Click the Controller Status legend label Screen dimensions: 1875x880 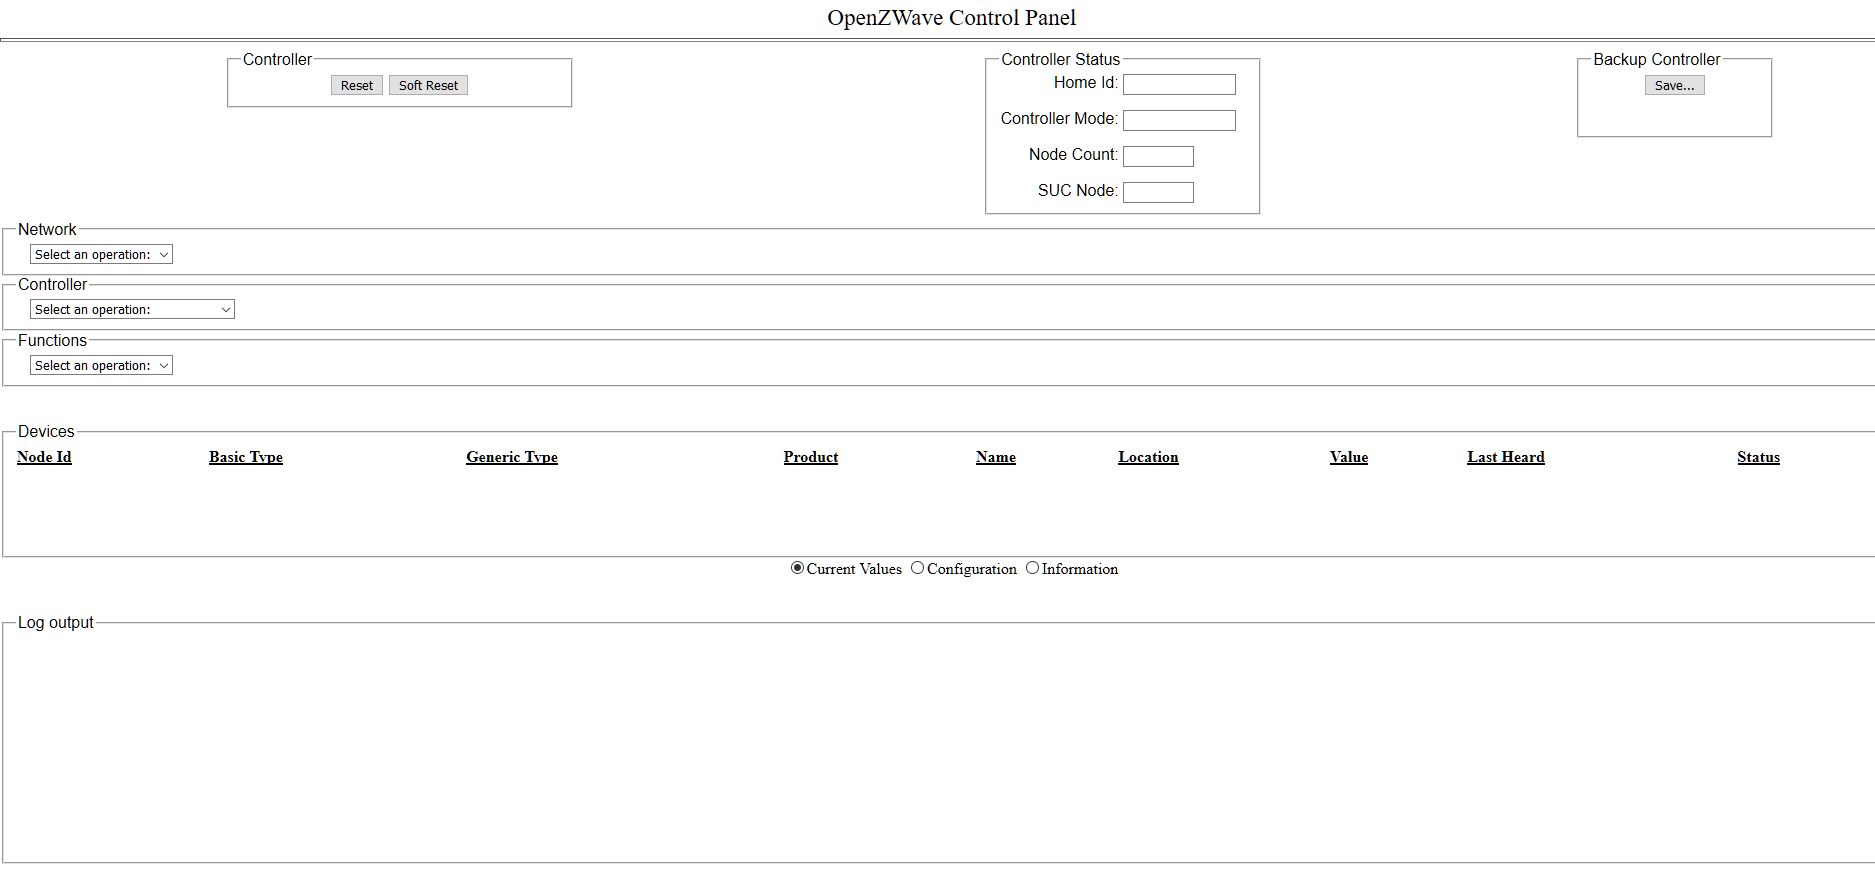(1061, 59)
